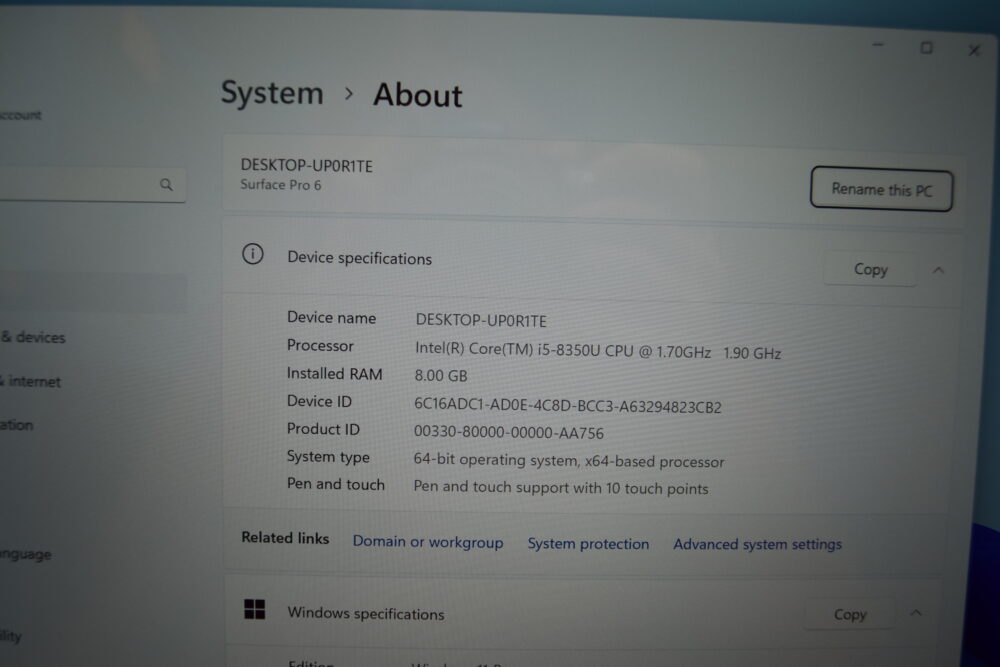Focus the settings search field
The width and height of the screenshot is (1000, 667).
(92, 184)
